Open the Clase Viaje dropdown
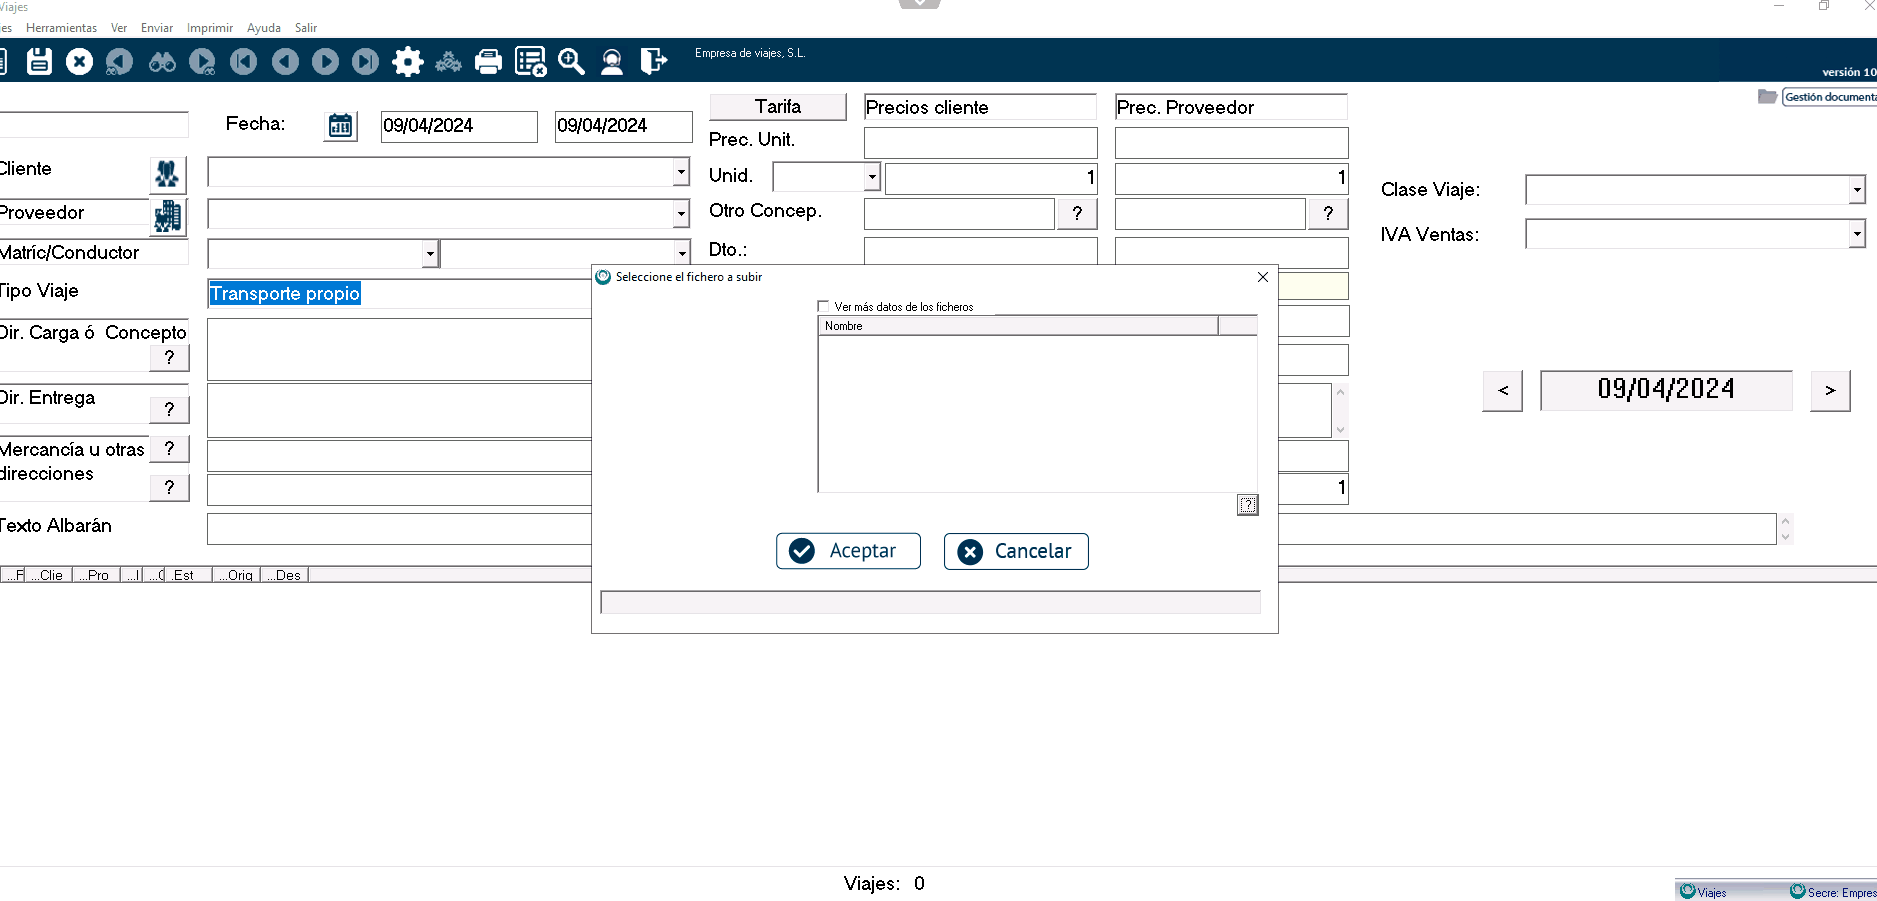Viewport: 1877px width, 901px height. coord(1856,189)
